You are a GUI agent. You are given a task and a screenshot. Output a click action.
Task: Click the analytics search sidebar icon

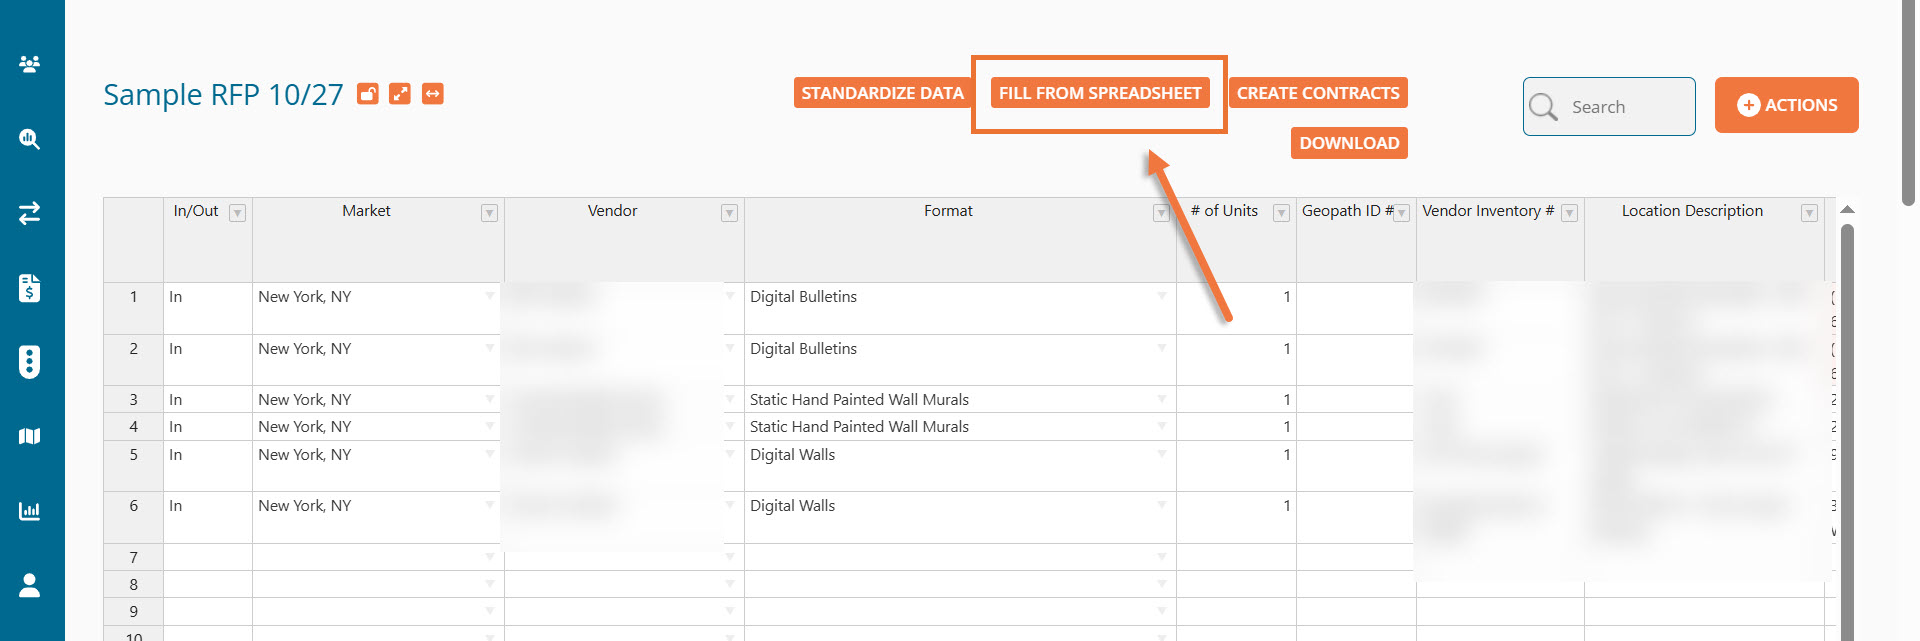tap(30, 139)
